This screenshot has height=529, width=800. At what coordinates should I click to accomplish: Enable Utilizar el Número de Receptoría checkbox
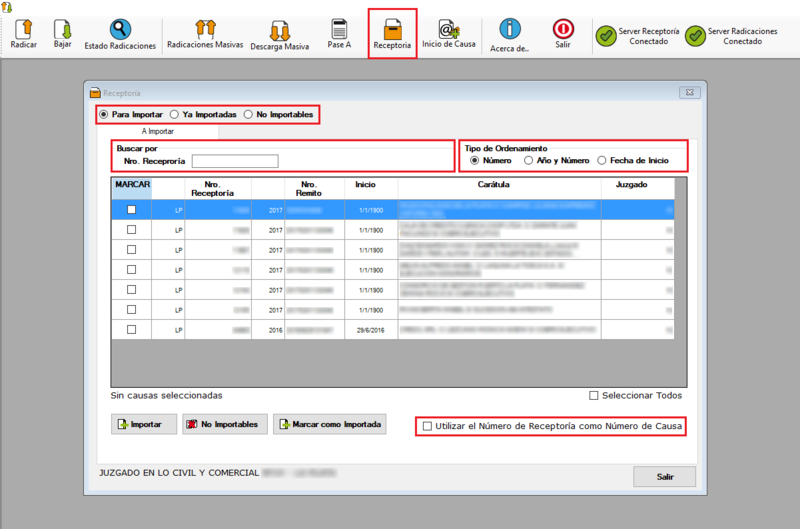[427, 426]
